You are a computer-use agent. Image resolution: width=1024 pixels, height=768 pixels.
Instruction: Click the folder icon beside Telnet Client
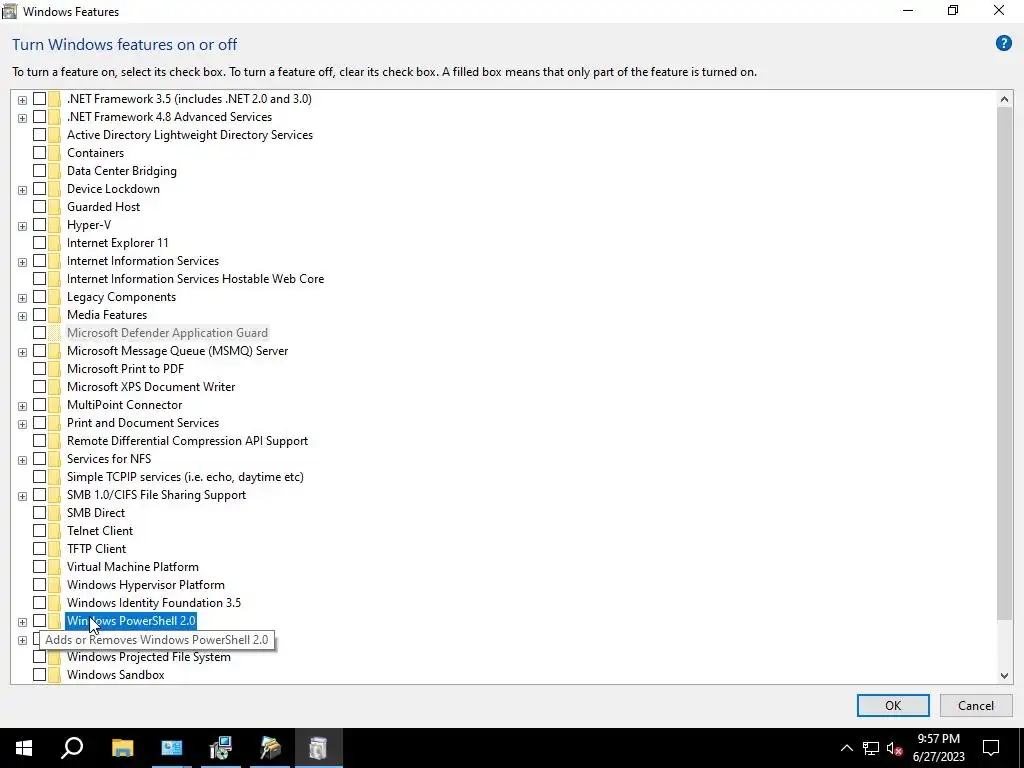click(54, 531)
